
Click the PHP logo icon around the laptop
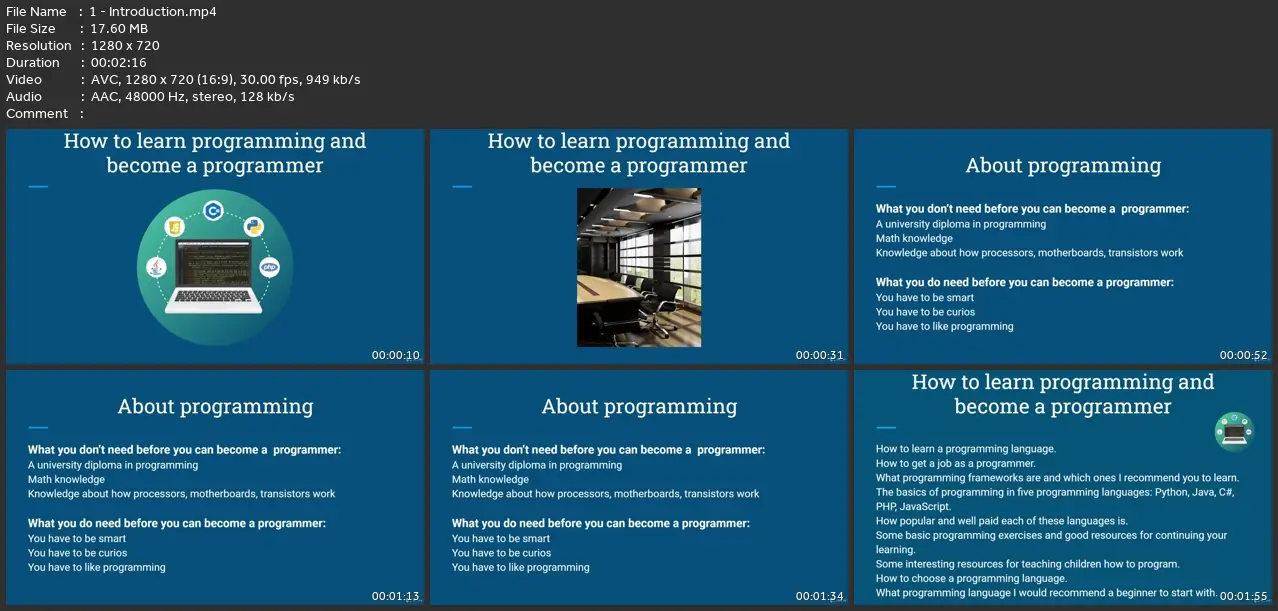(270, 267)
